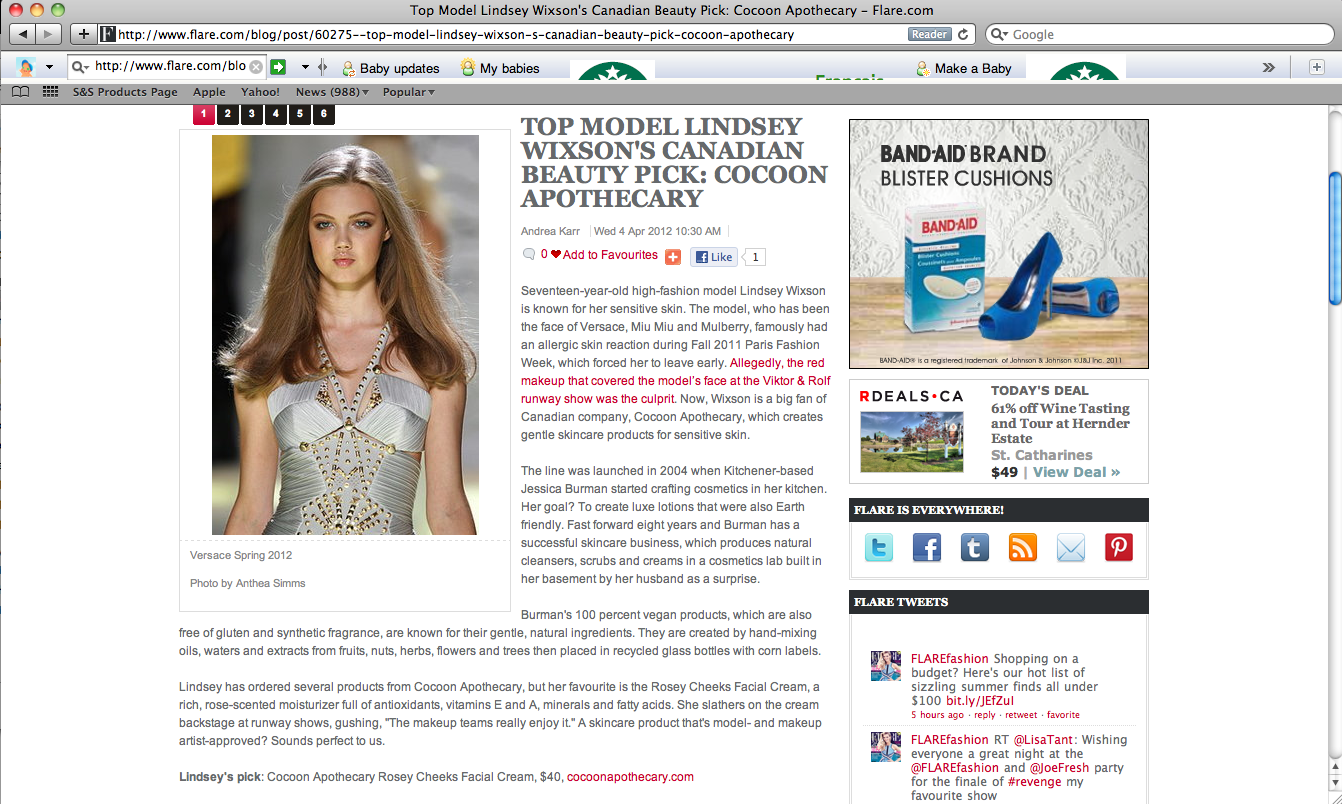Open Flare's RSS feed icon
The width and height of the screenshot is (1342, 804).
(x=1023, y=547)
